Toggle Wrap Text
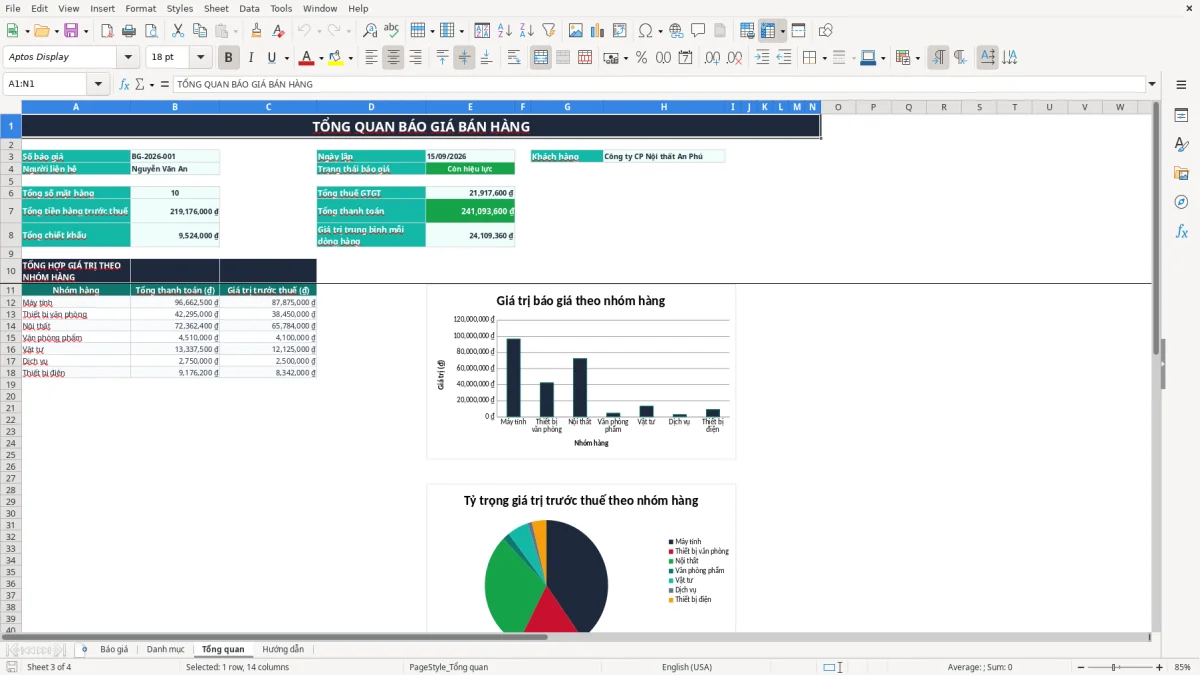 click(x=514, y=57)
